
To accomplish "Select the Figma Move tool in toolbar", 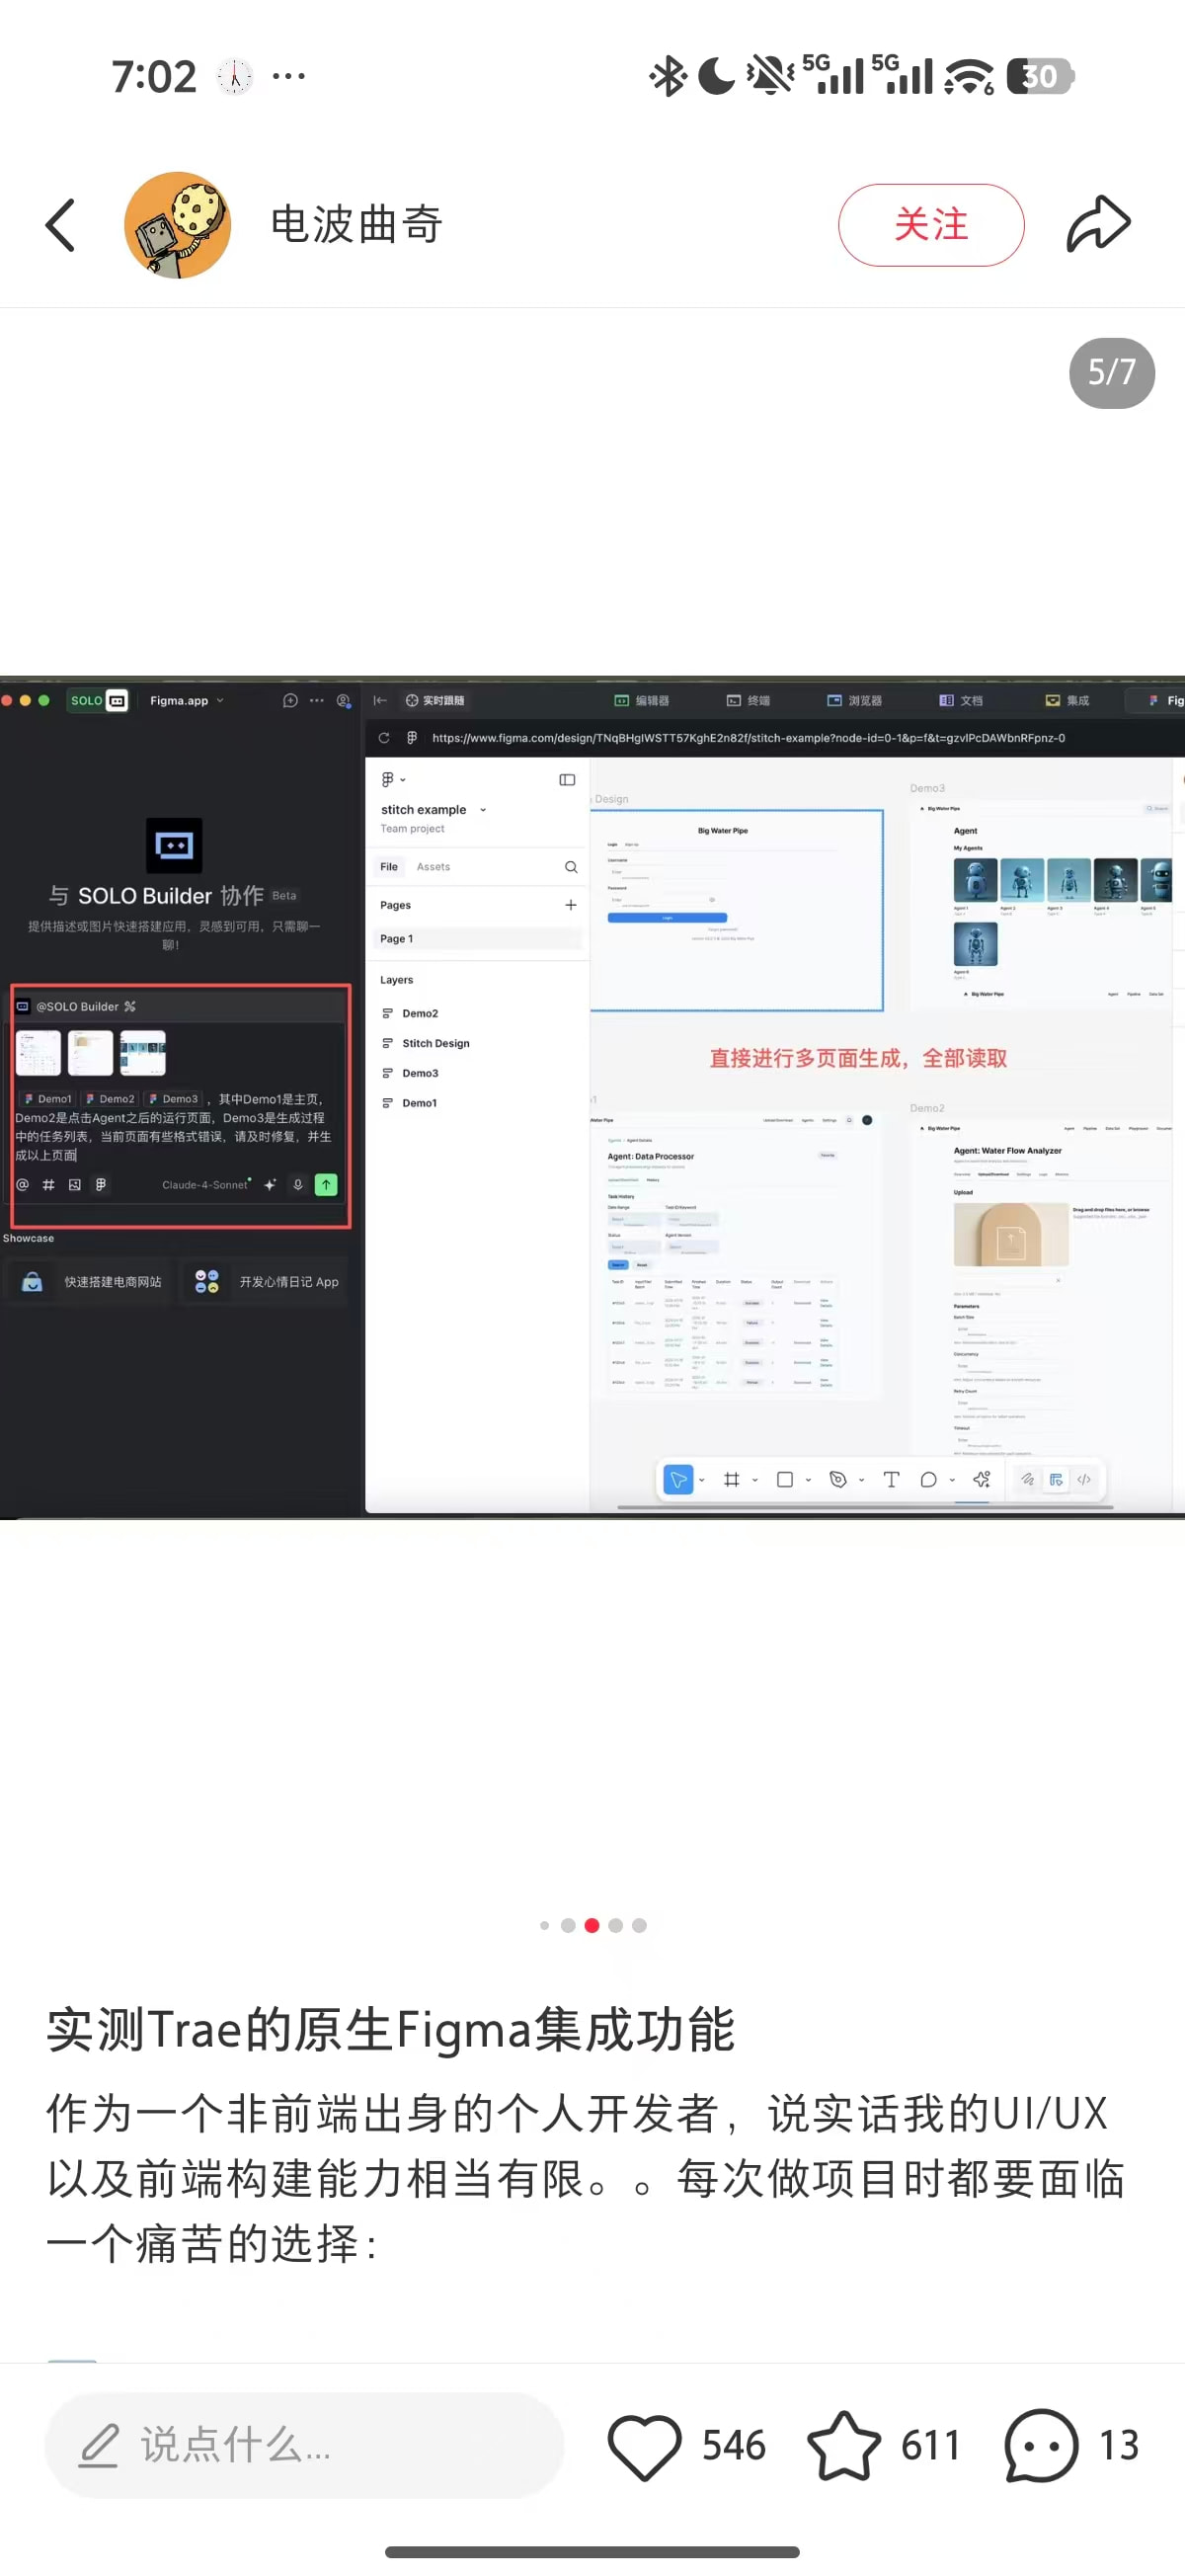I will click(678, 1480).
